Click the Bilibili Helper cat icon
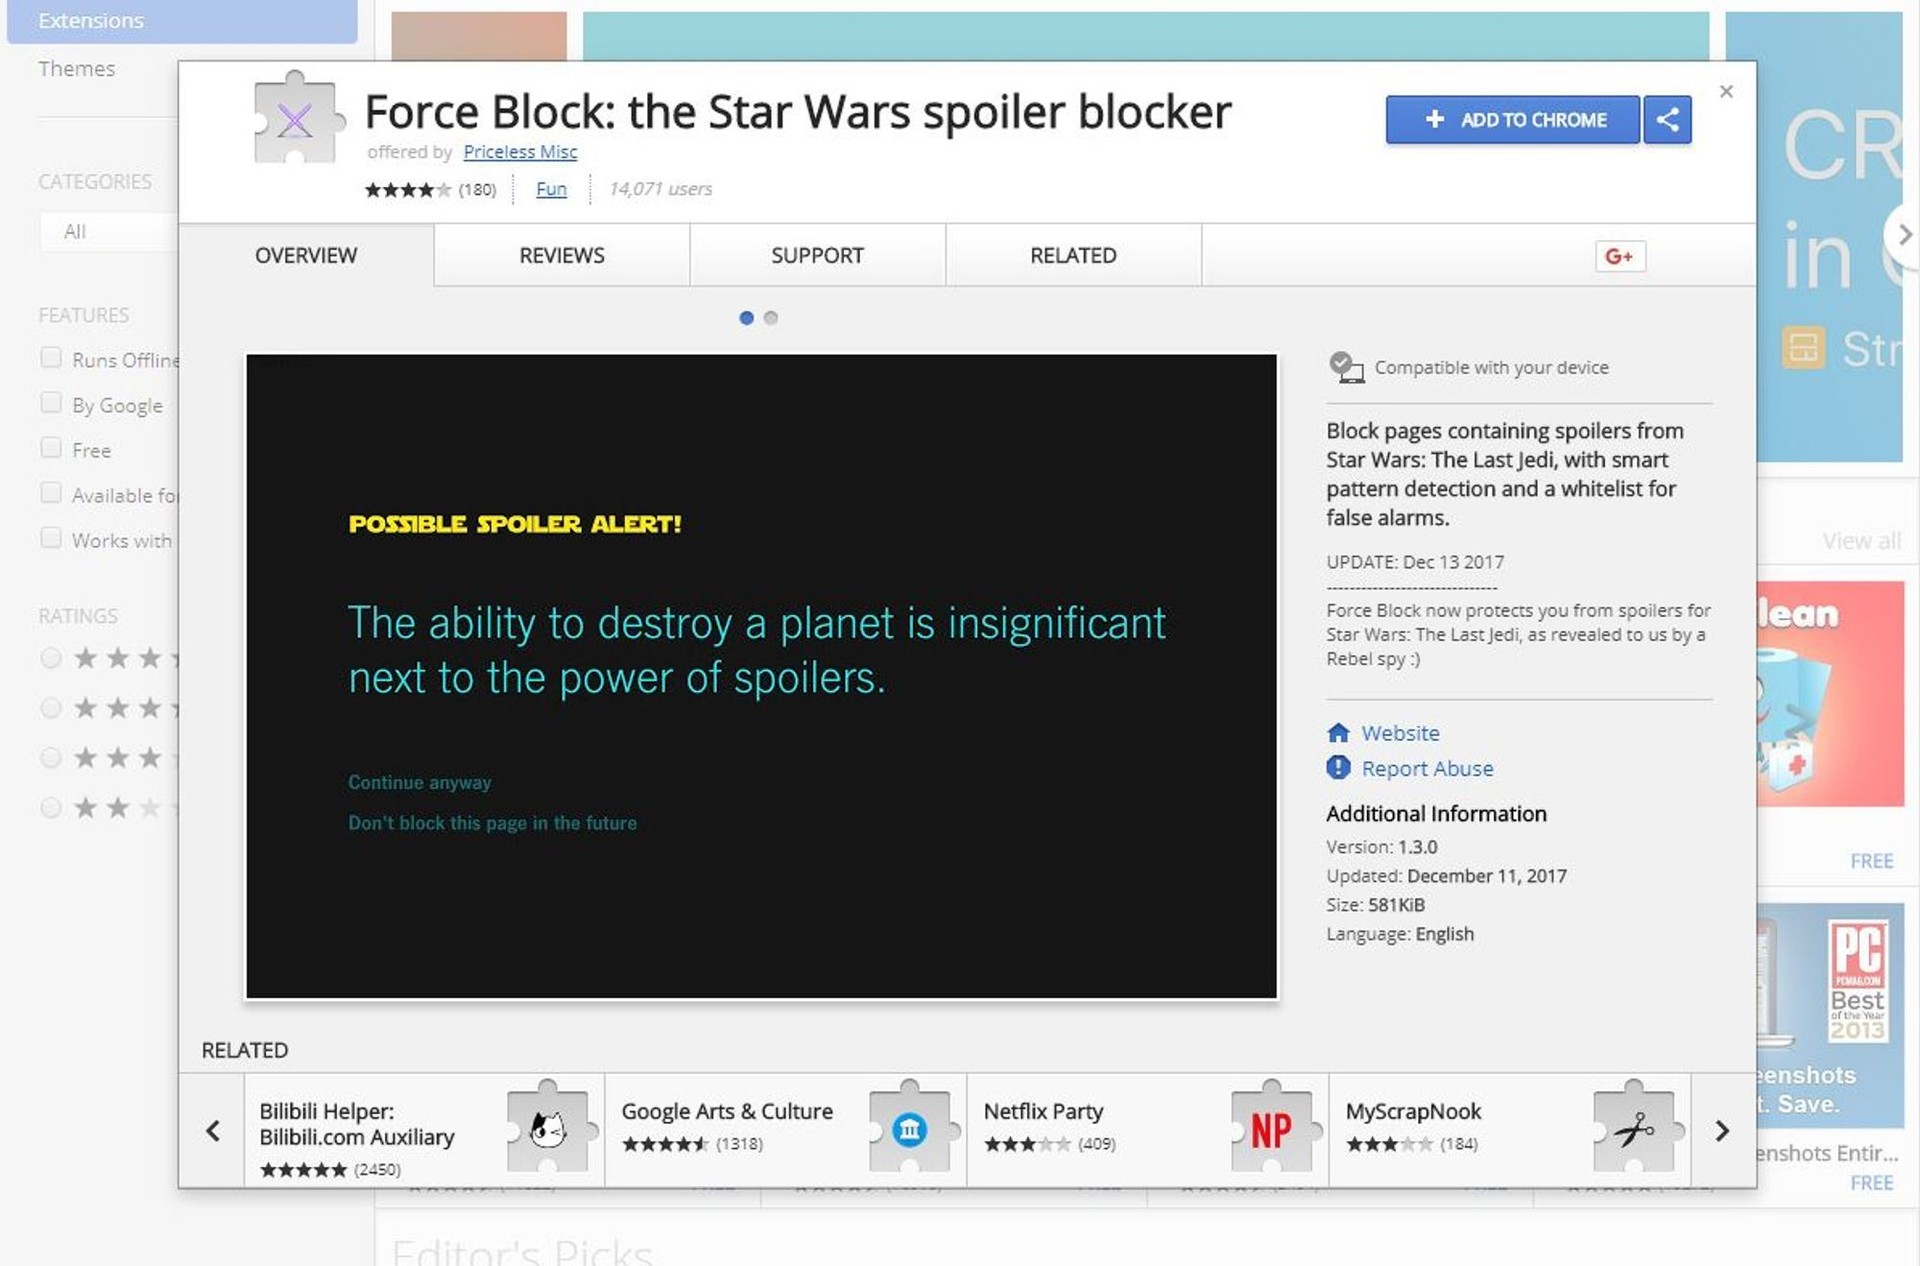The image size is (1920, 1266). click(547, 1130)
